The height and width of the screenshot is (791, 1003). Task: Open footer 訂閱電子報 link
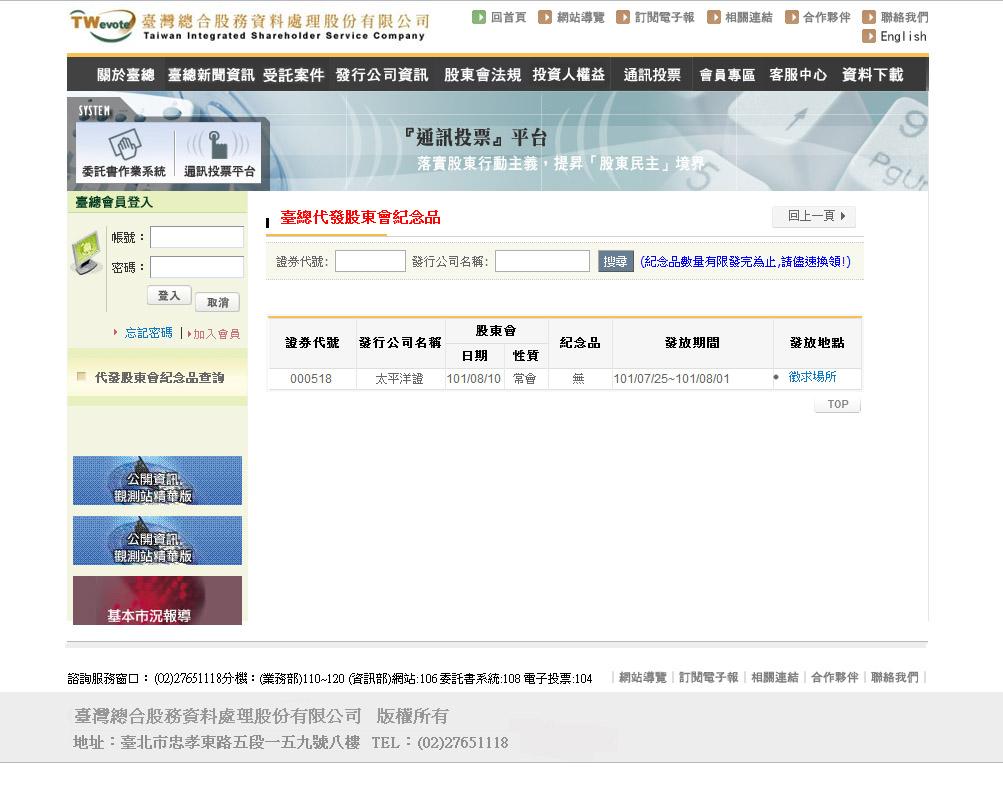[x=709, y=677]
